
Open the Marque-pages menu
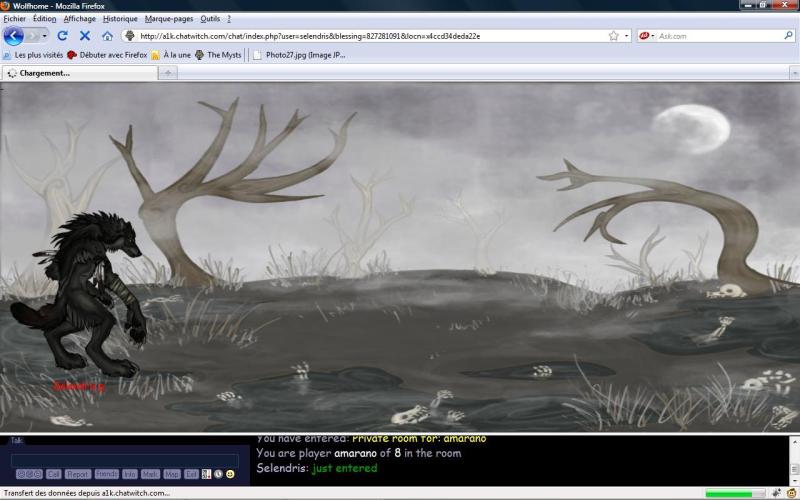coord(169,18)
